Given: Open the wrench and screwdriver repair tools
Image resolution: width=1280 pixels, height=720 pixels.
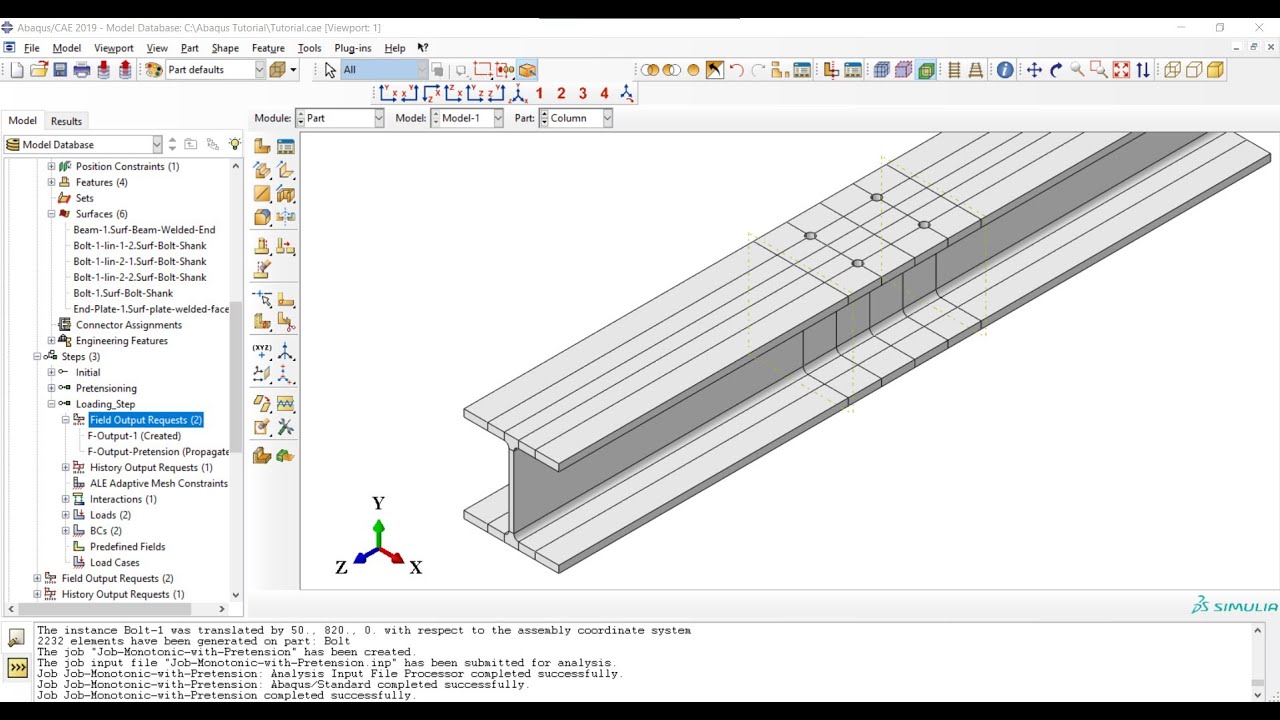Looking at the screenshot, I should pyautogui.click(x=286, y=428).
